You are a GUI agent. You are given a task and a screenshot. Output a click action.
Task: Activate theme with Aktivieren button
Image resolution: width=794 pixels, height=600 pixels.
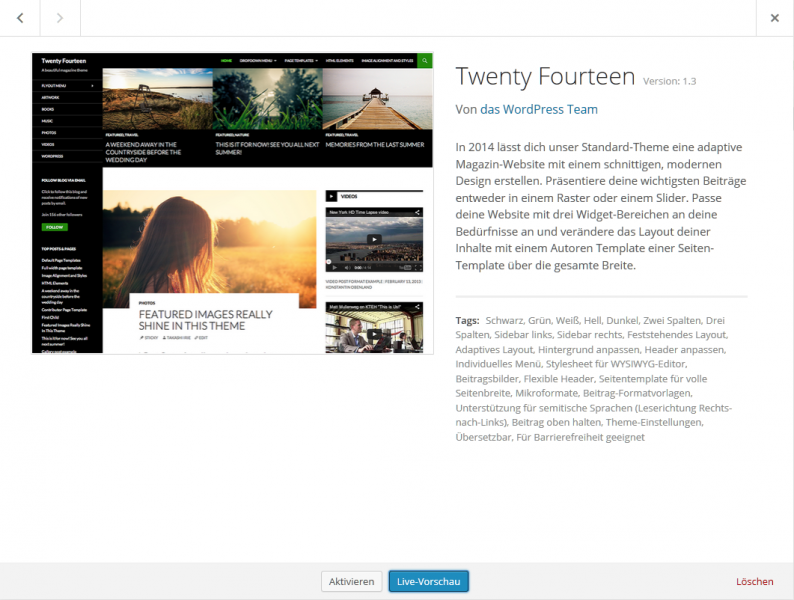[x=351, y=581]
